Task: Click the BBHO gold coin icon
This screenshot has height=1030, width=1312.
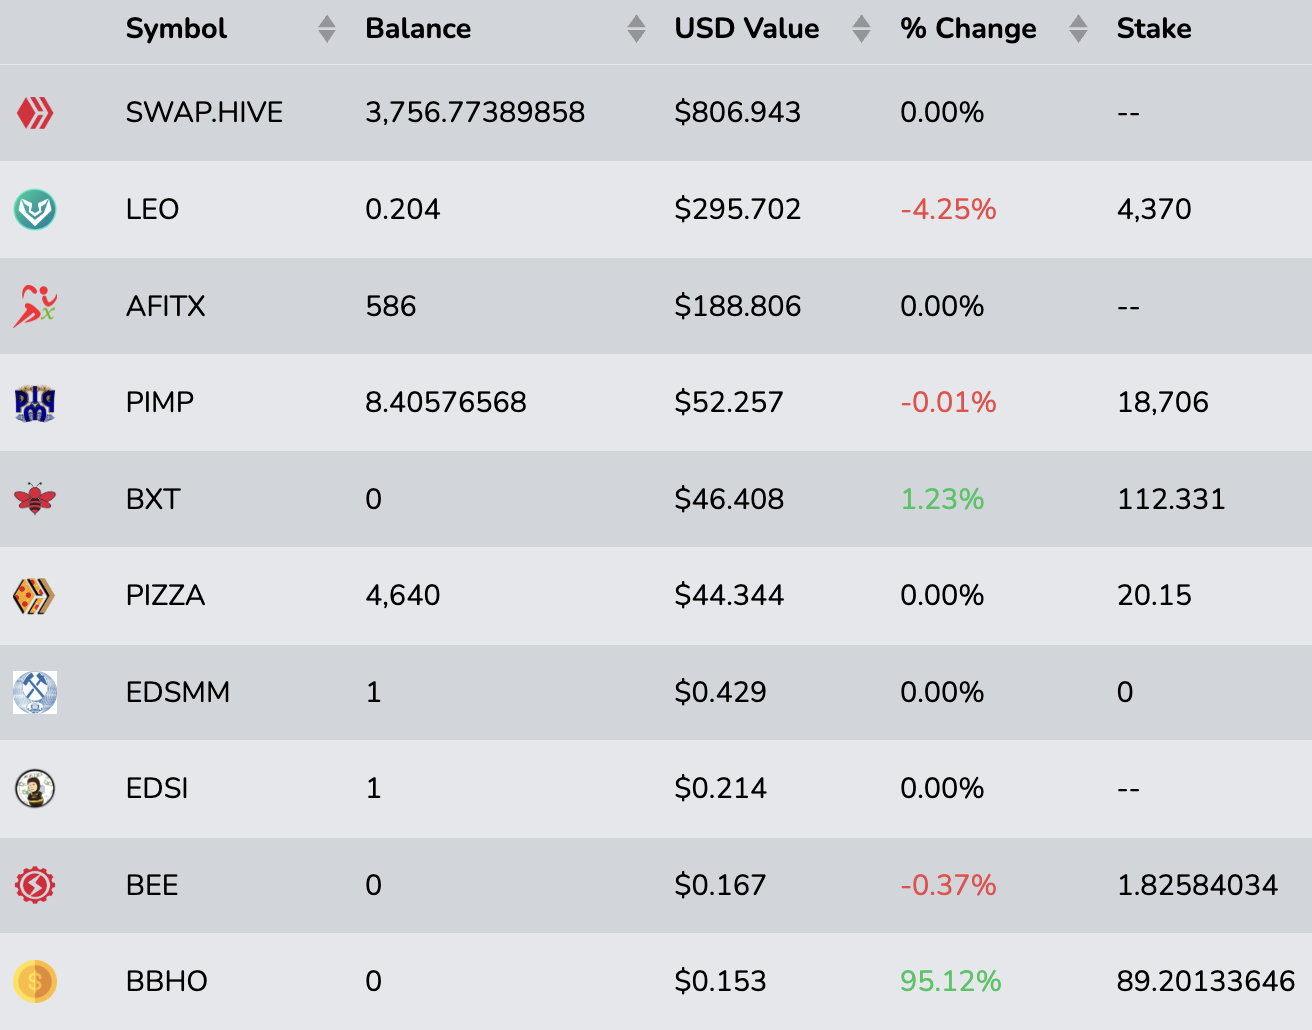Action: pyautogui.click(x=35, y=982)
